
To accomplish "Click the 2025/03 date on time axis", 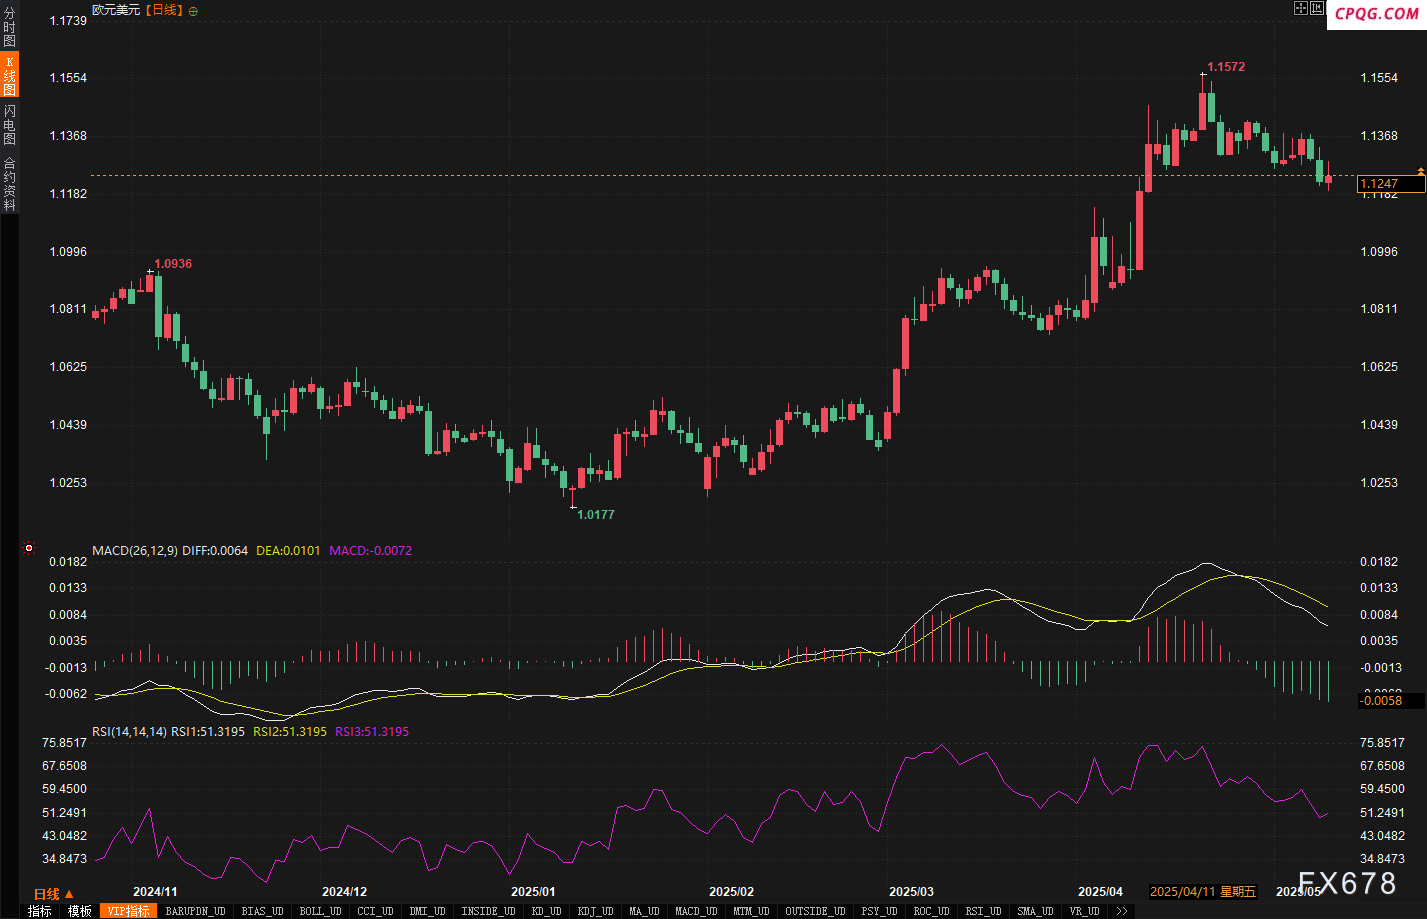I will click(911, 891).
